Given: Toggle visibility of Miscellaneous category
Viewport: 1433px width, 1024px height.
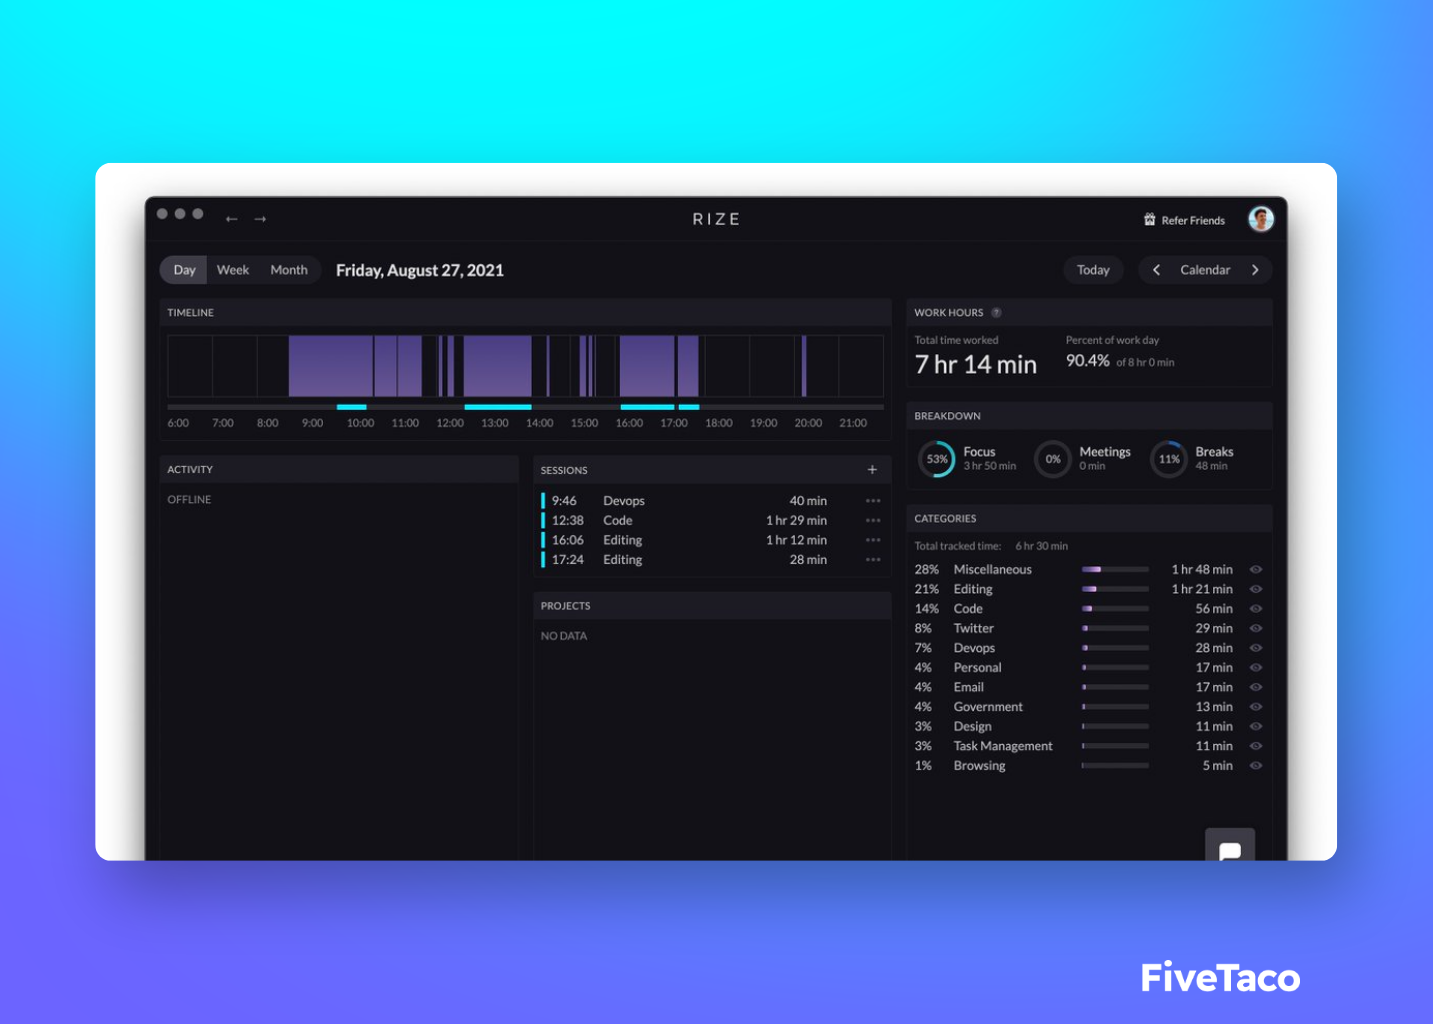Looking at the screenshot, I should pyautogui.click(x=1256, y=570).
